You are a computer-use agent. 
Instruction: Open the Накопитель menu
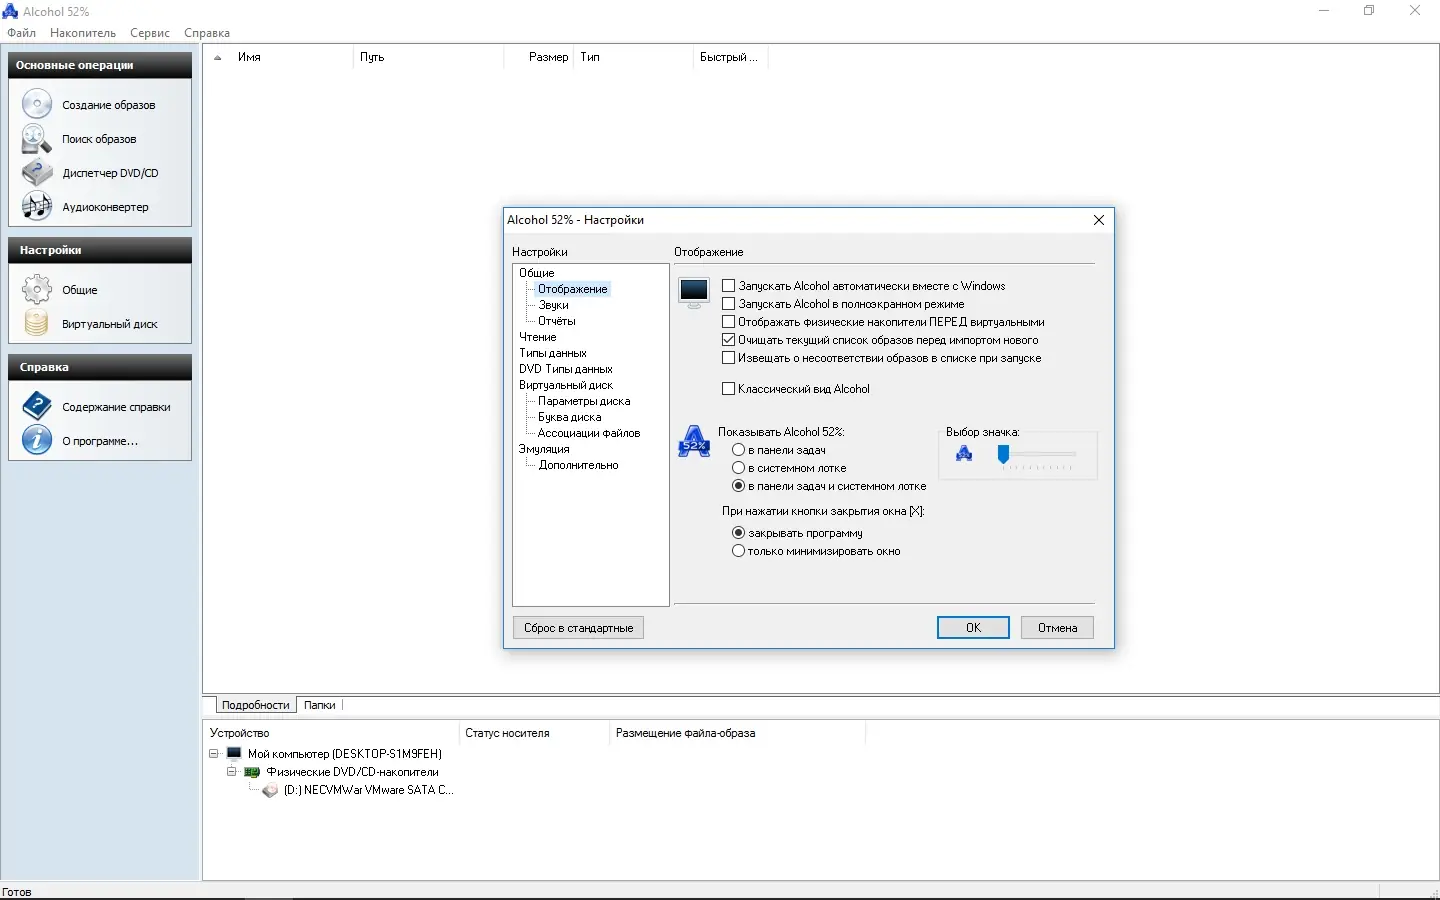[83, 33]
